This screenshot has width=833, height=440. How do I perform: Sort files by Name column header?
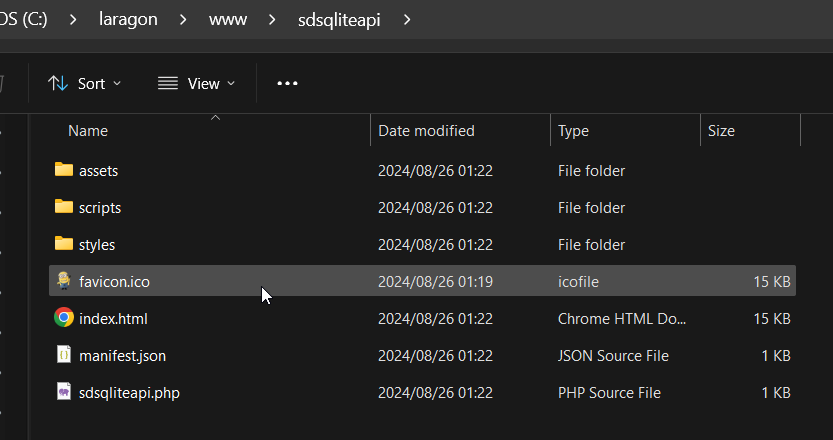(88, 131)
